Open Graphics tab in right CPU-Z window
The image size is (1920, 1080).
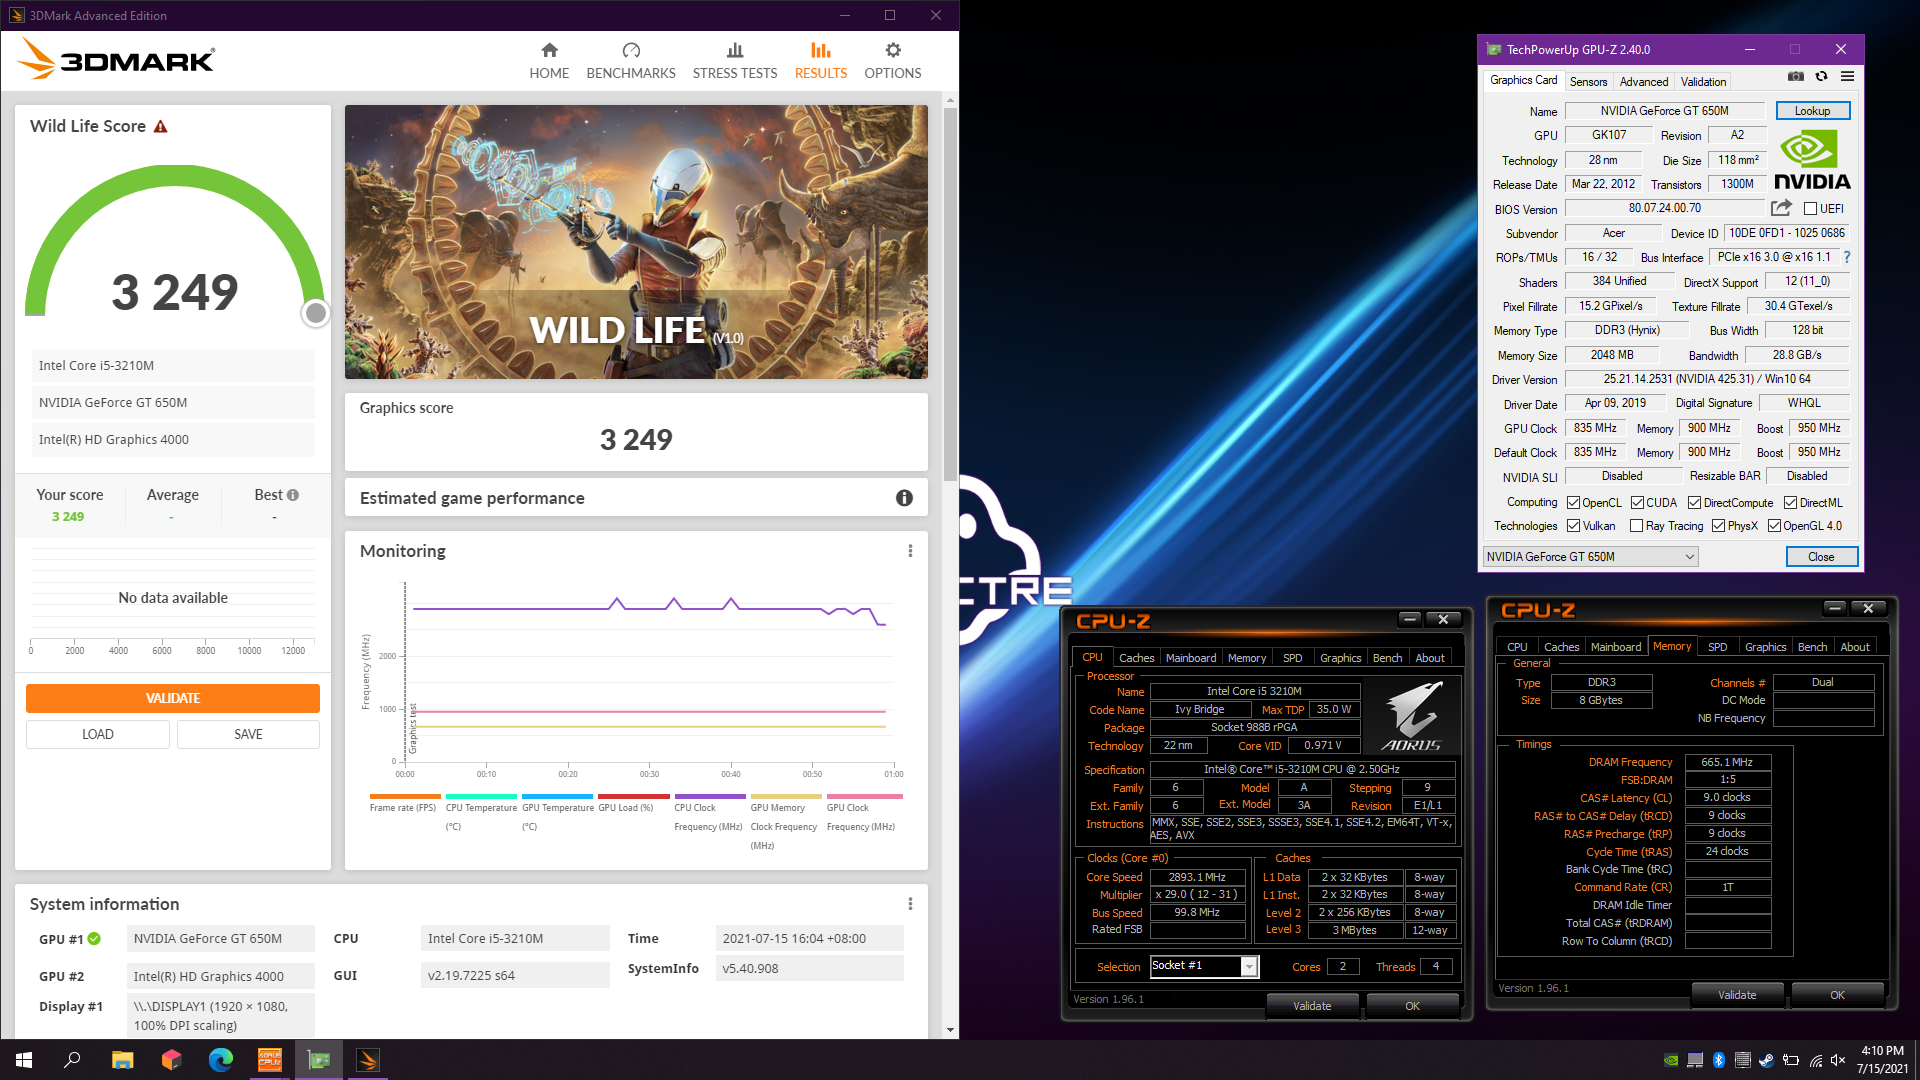tap(1765, 647)
